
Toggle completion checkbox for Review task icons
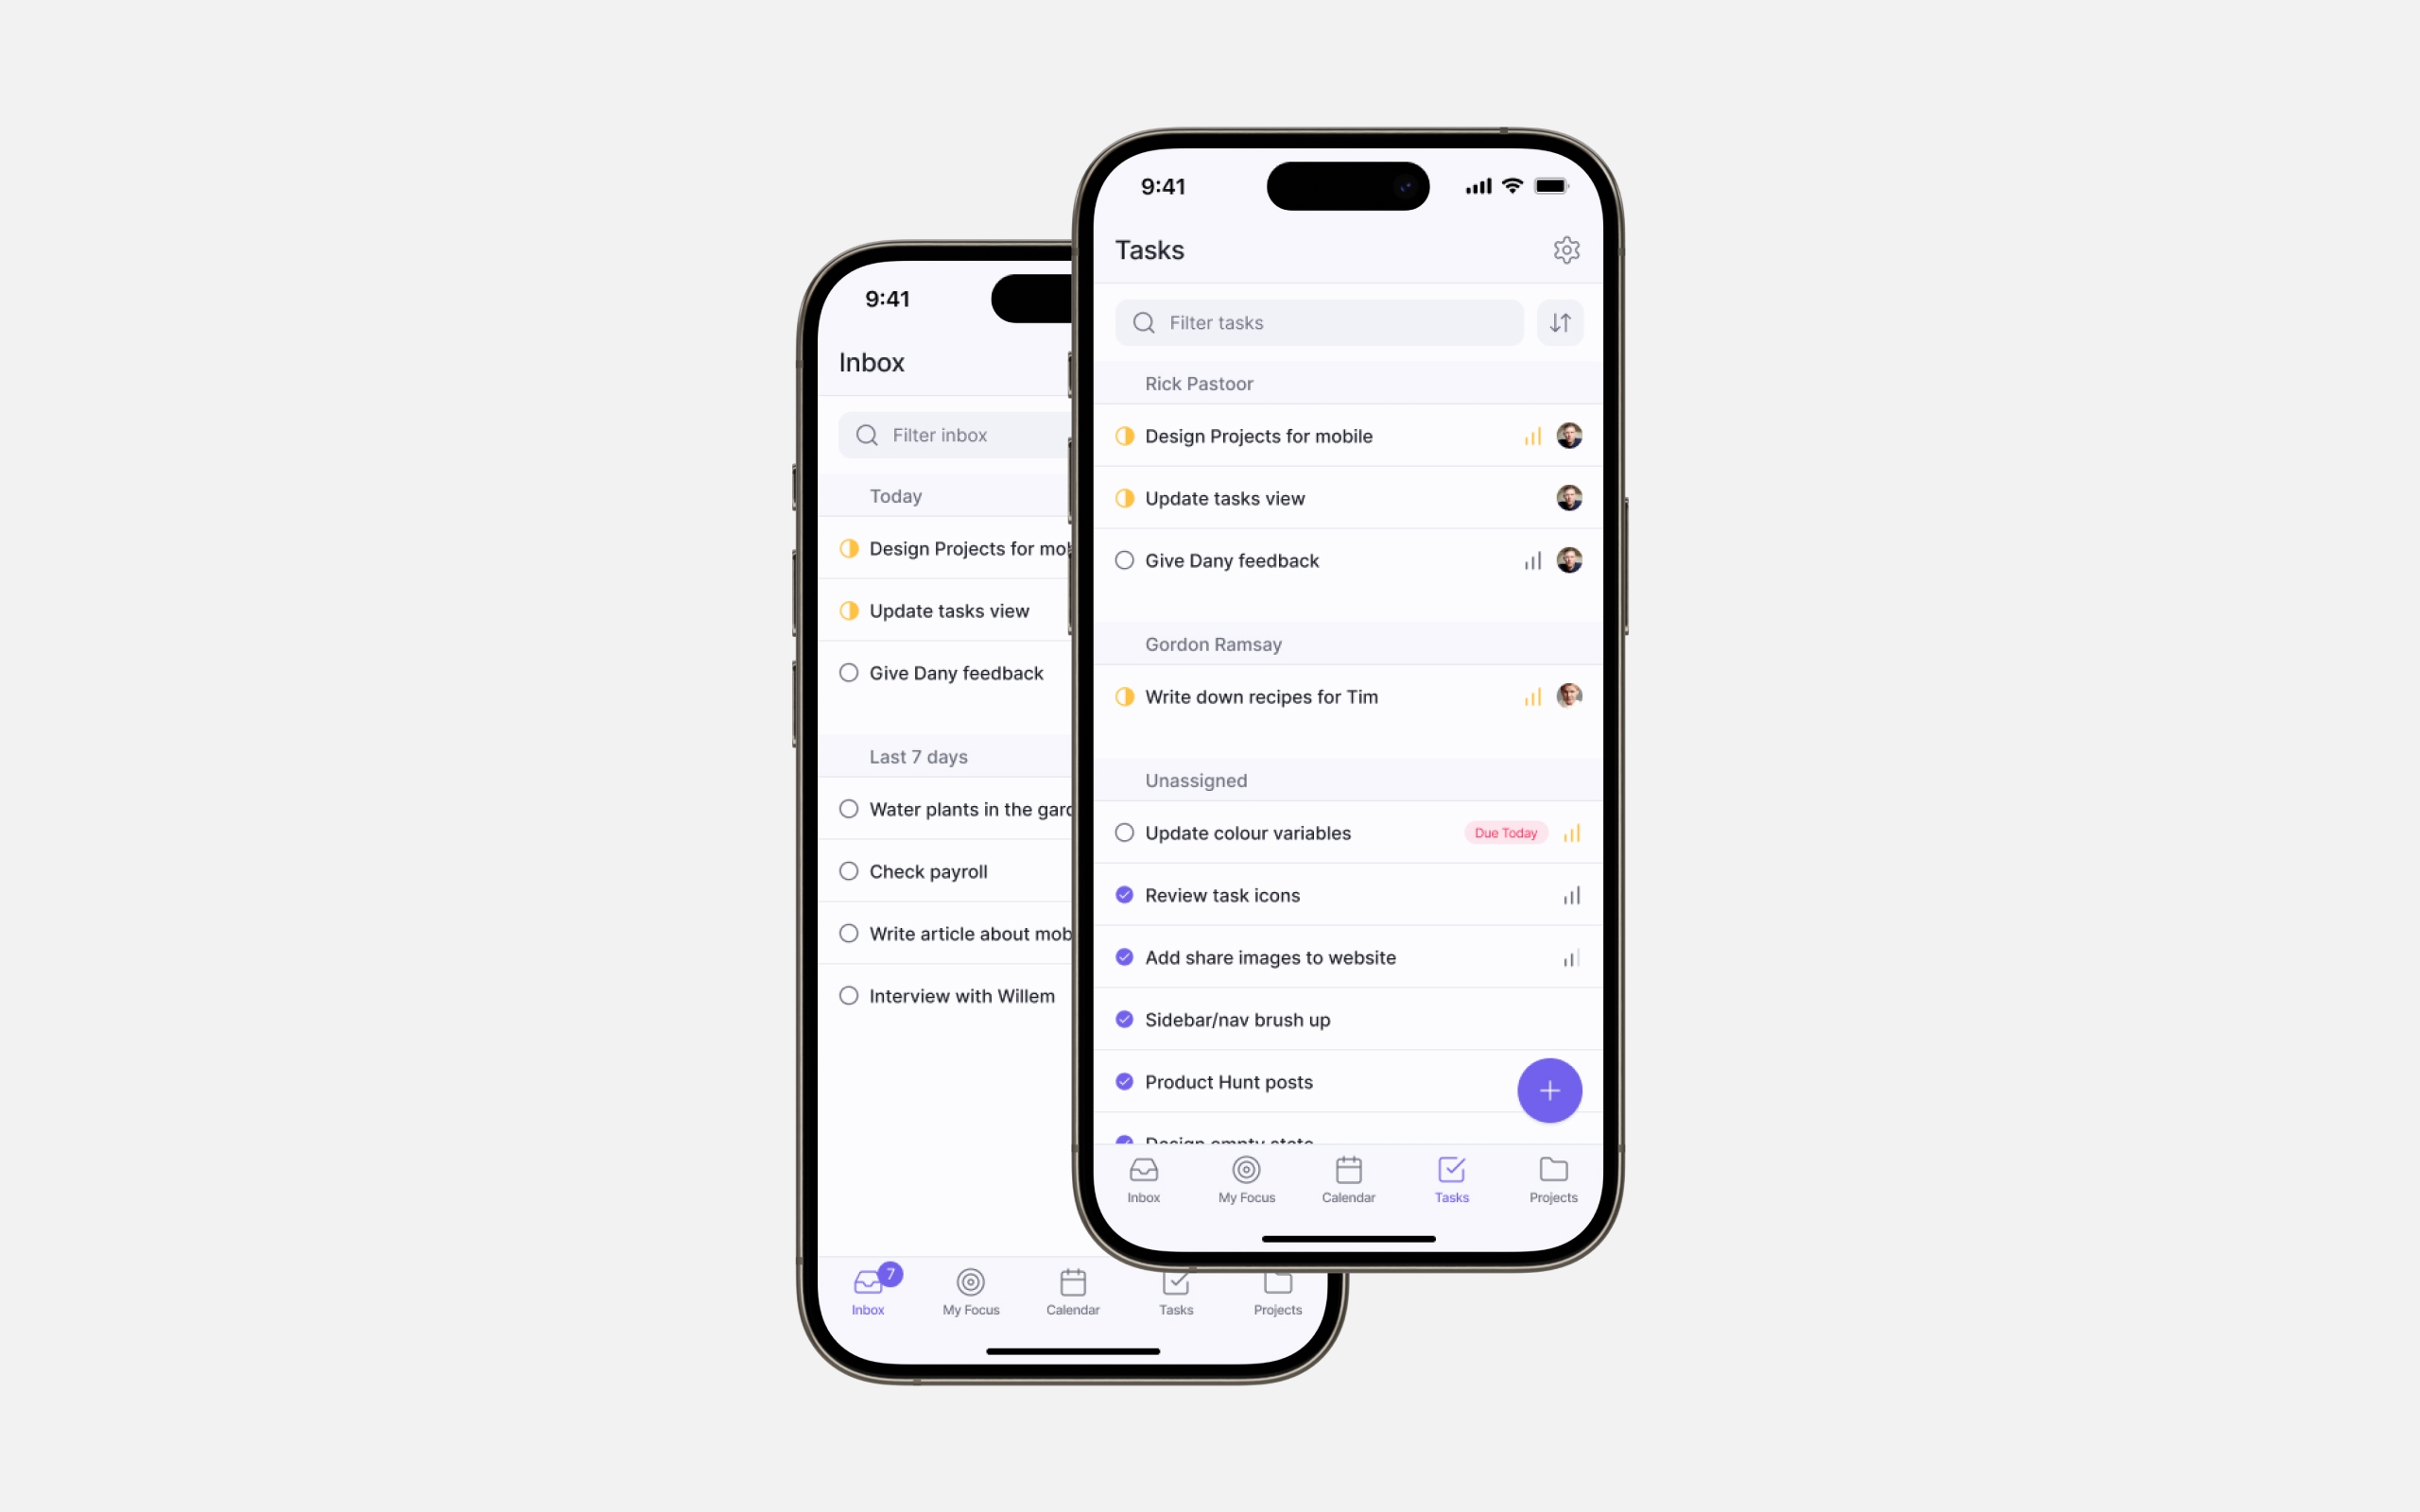[x=1126, y=894]
